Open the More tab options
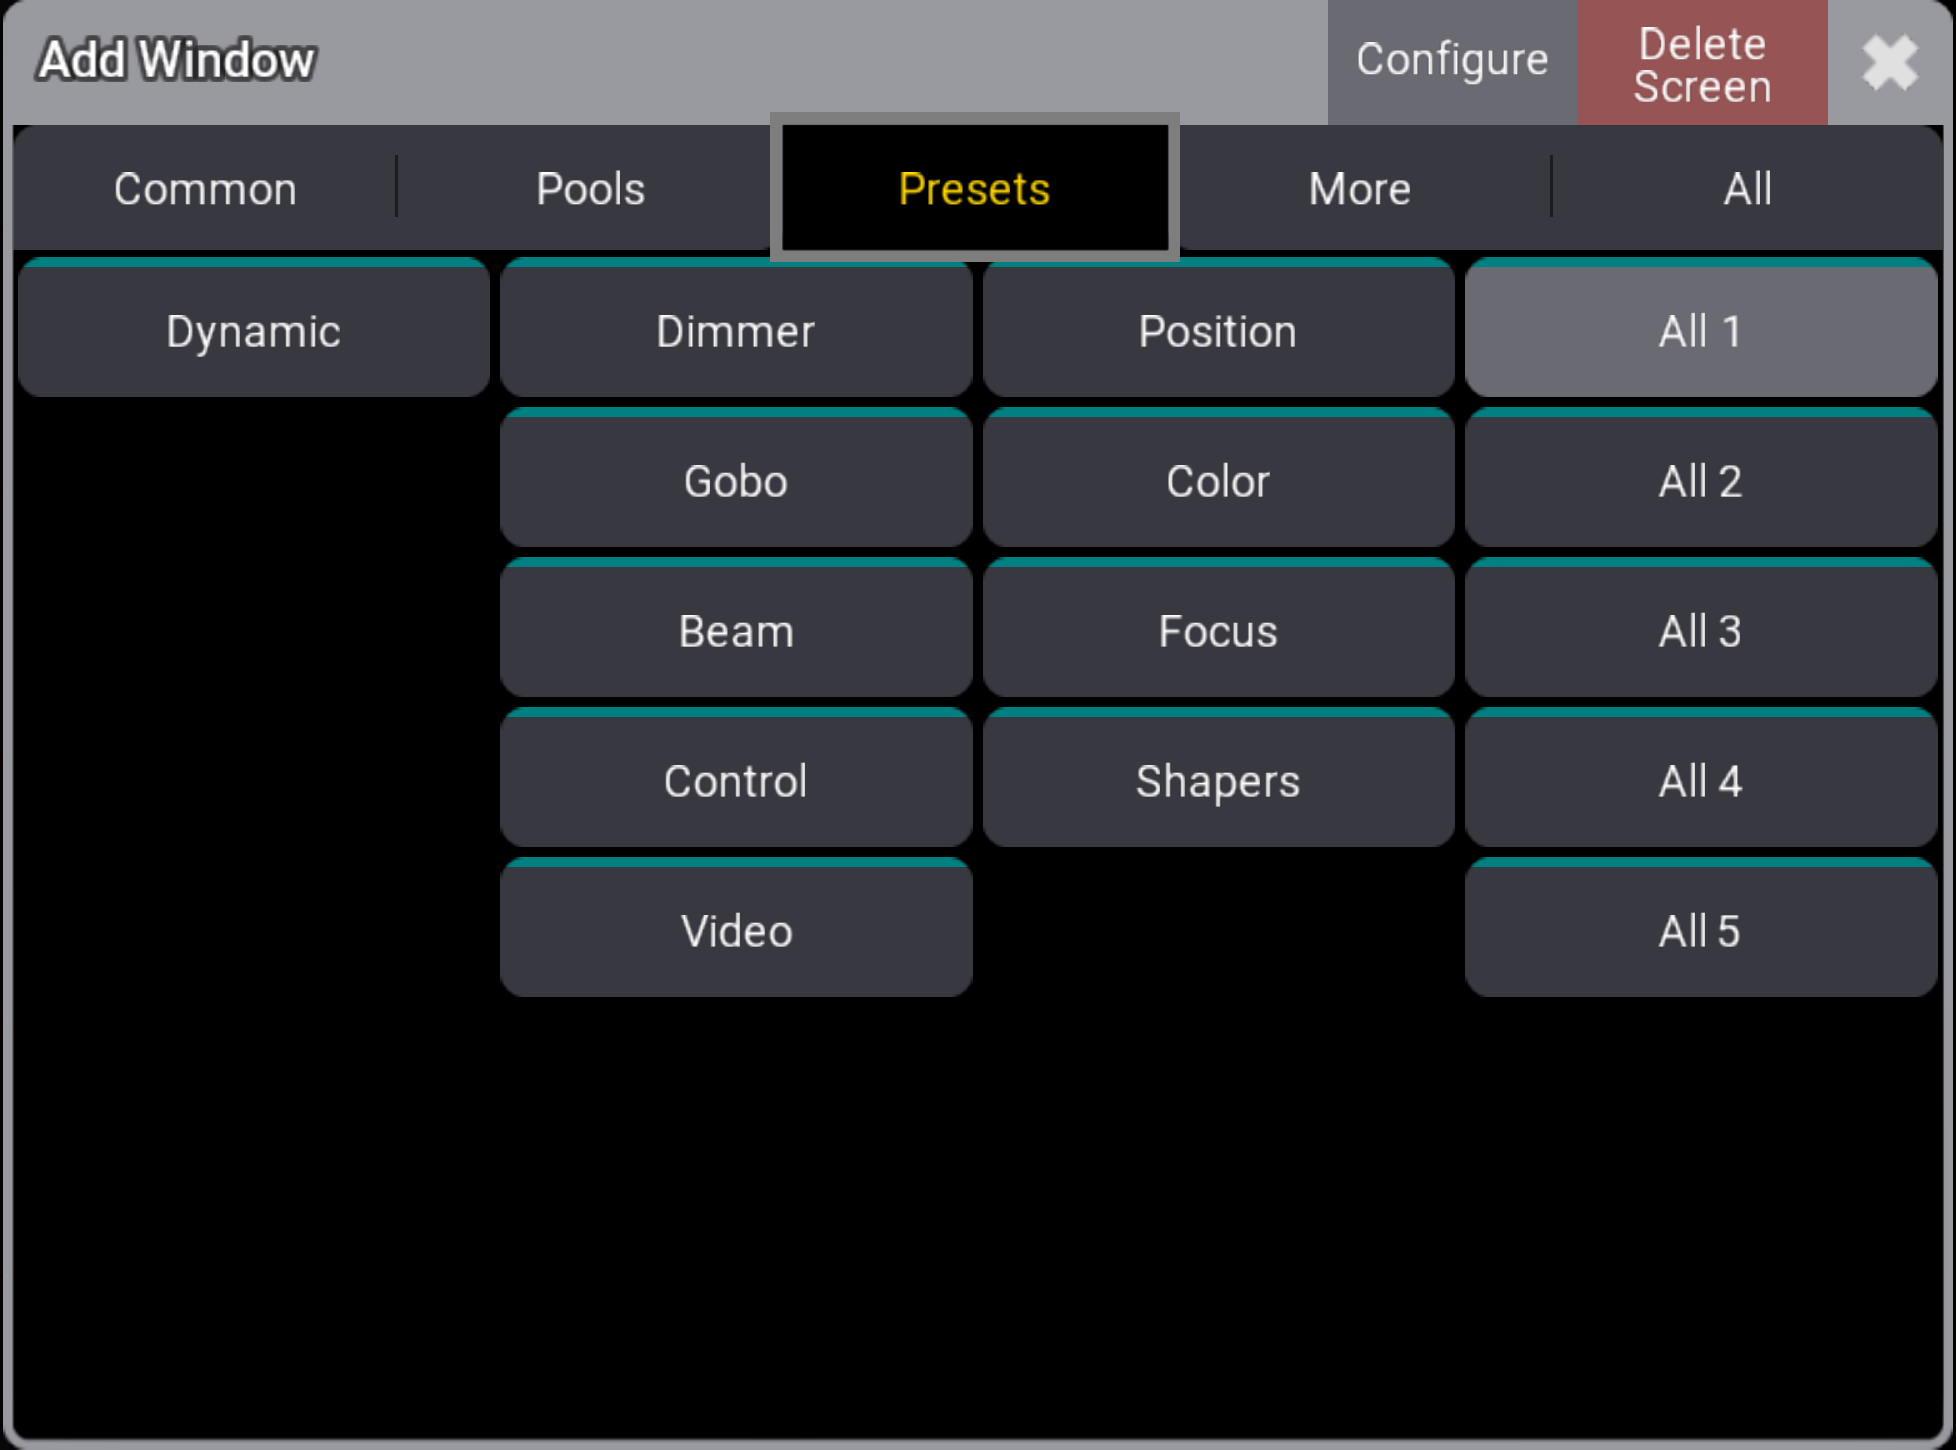The height and width of the screenshot is (1450, 1956). tap(1360, 189)
